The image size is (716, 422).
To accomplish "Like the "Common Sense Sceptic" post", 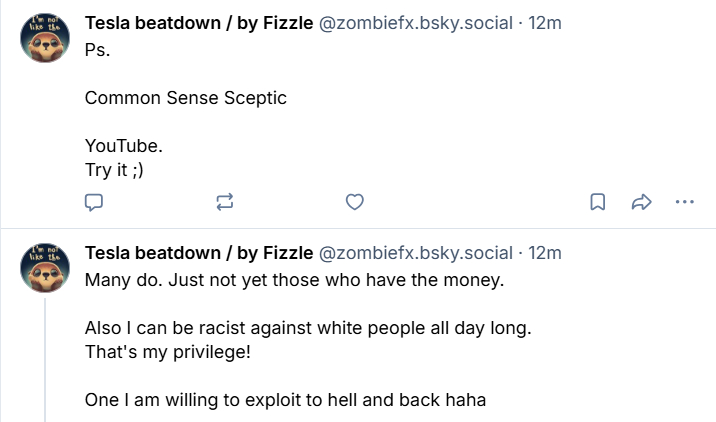I will click(x=353, y=202).
